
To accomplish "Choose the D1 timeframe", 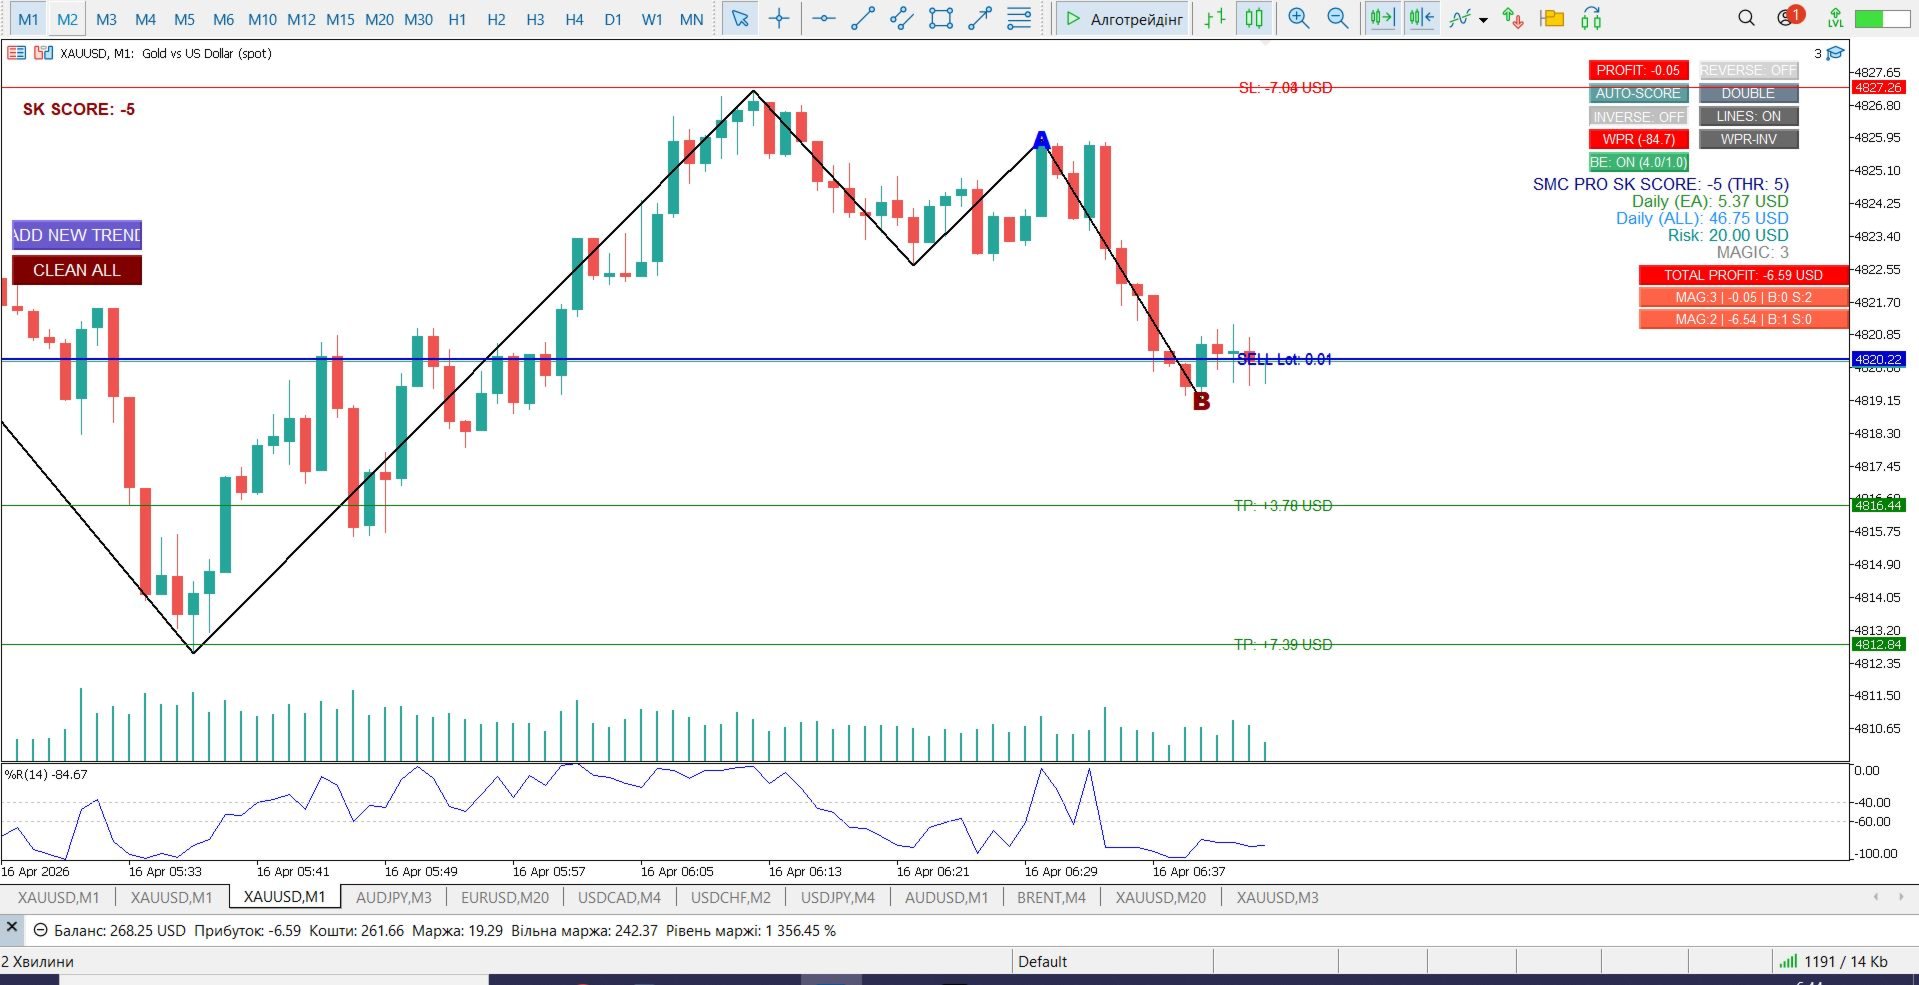I will pos(613,19).
